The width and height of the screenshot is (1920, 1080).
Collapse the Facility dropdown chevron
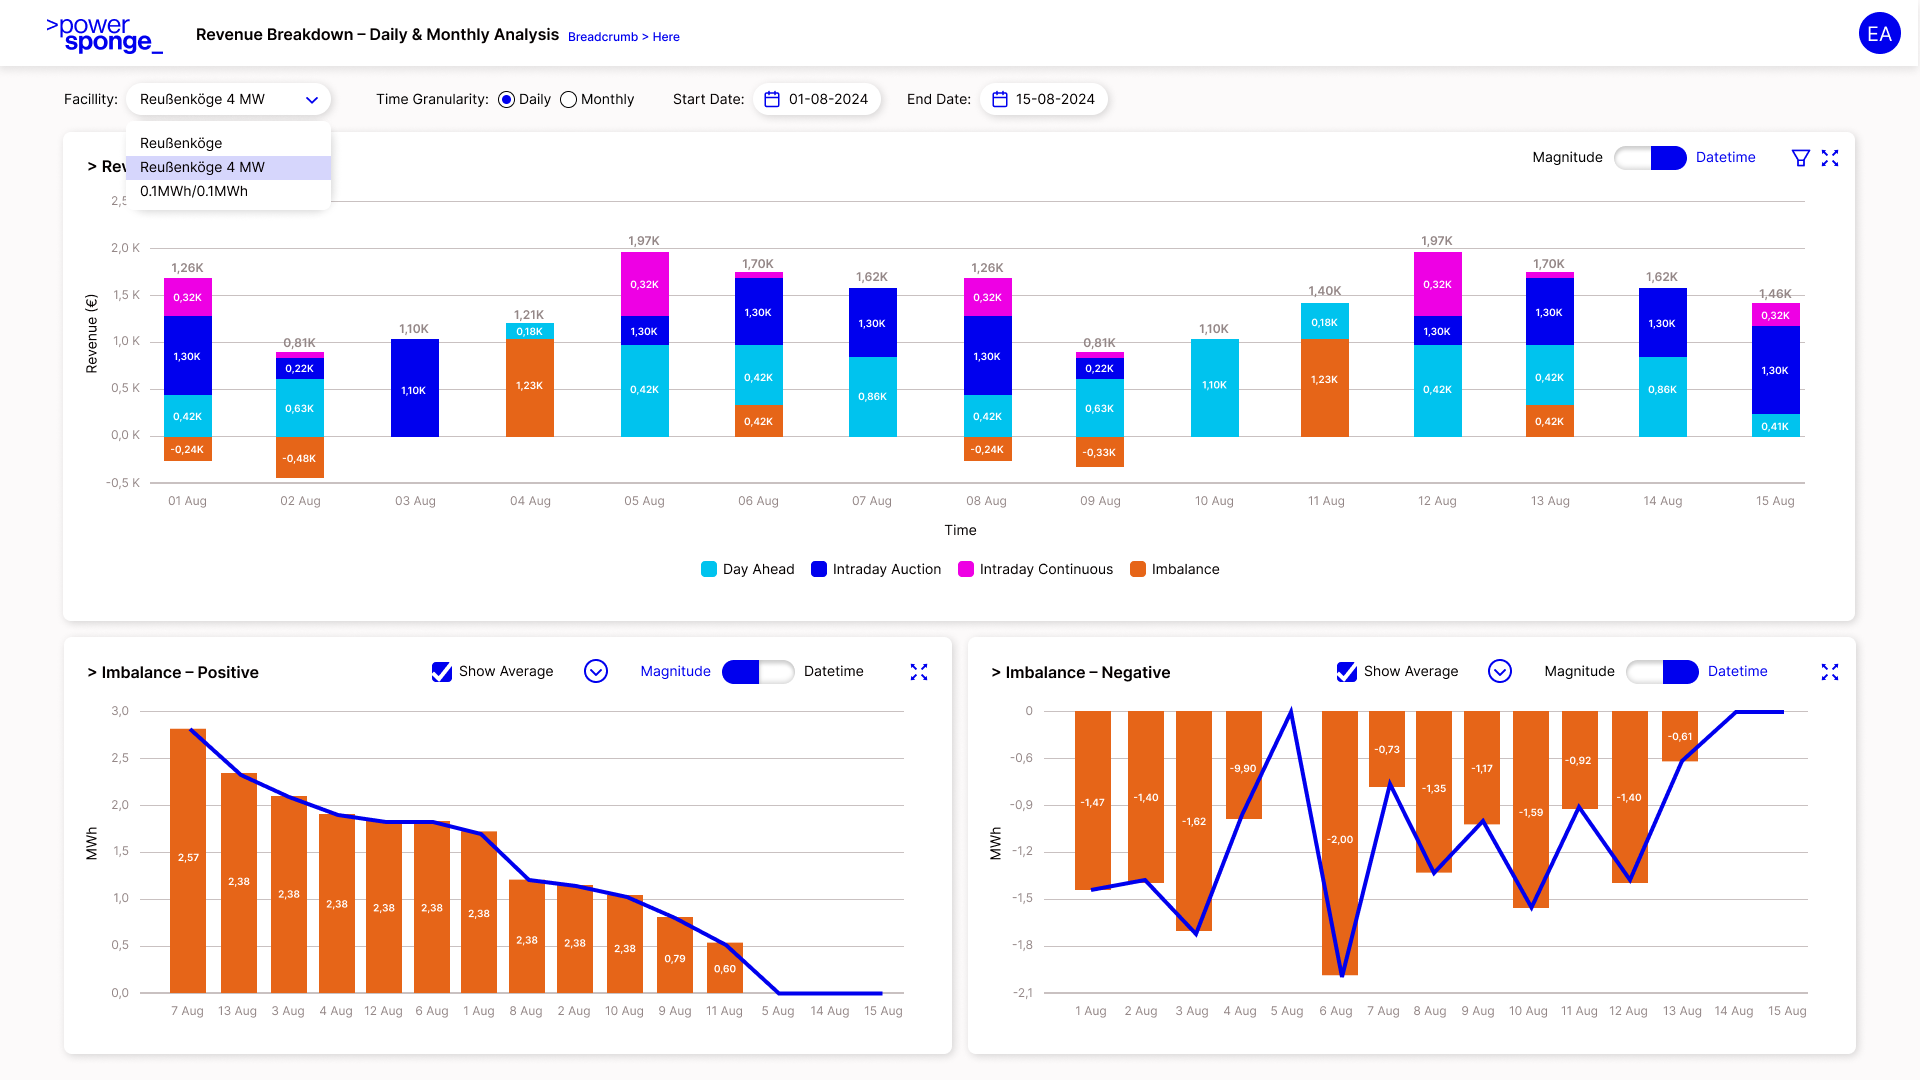[x=312, y=100]
